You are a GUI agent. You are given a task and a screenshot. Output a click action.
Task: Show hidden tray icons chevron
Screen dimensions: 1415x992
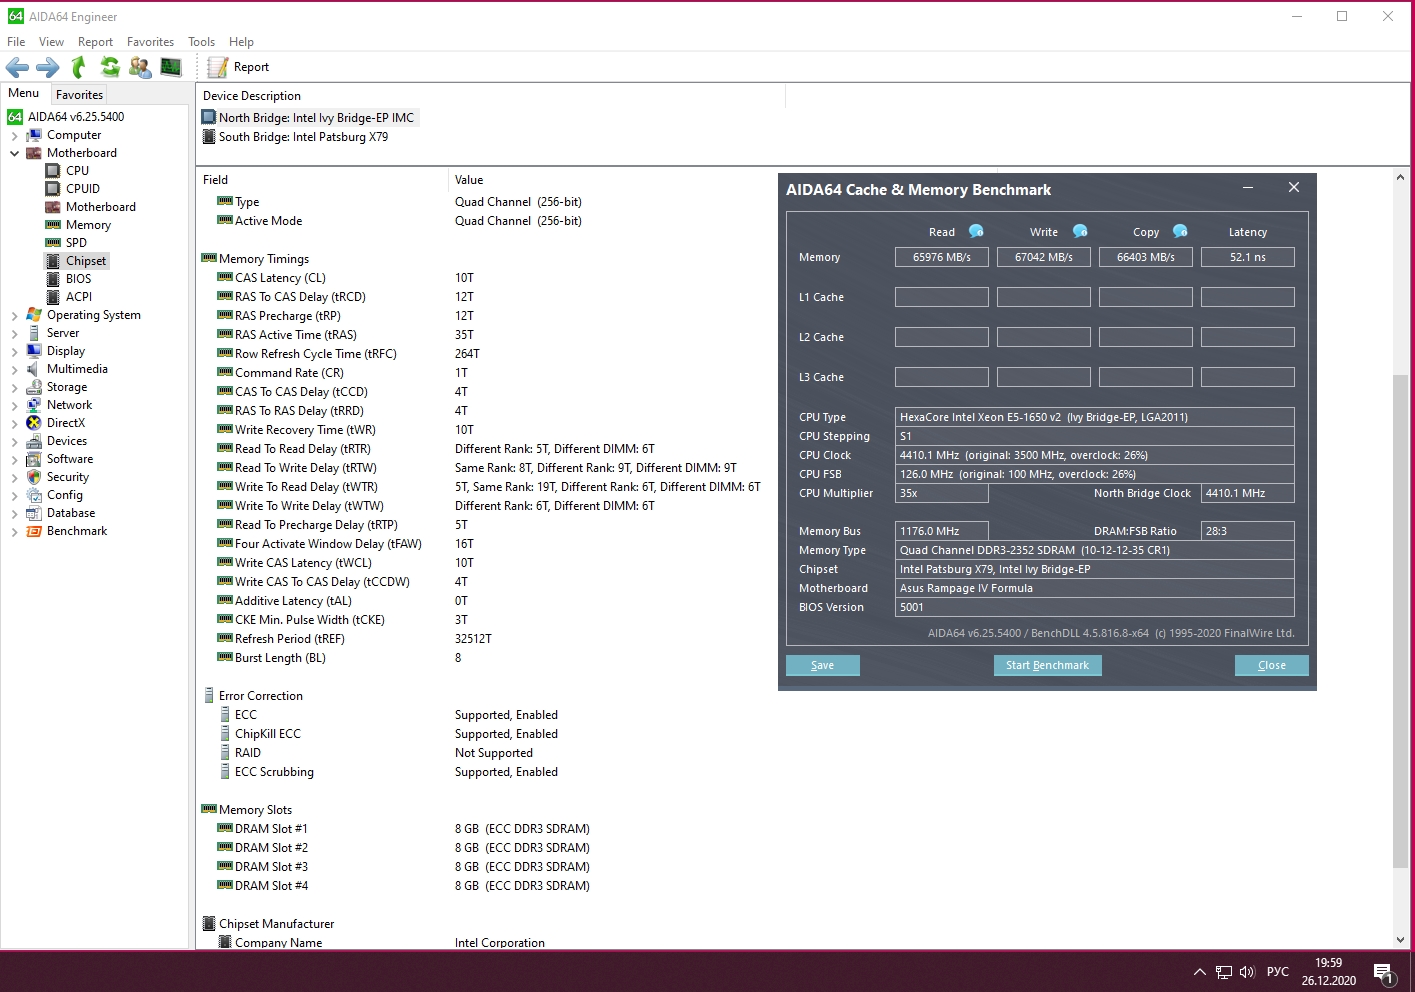click(x=1199, y=972)
